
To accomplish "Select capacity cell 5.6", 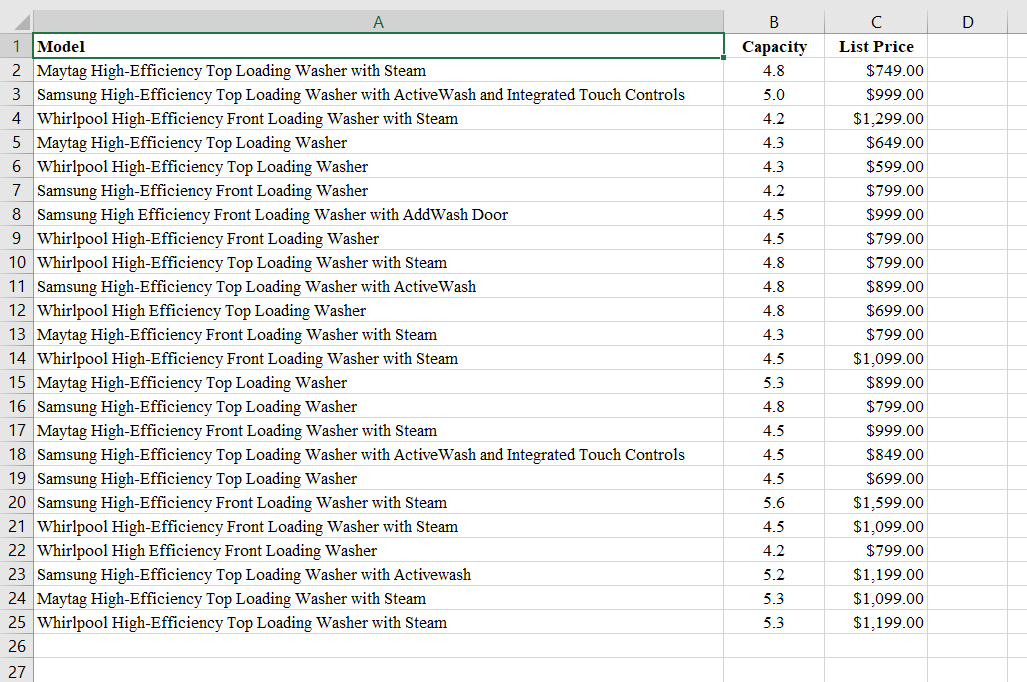I will (x=774, y=502).
